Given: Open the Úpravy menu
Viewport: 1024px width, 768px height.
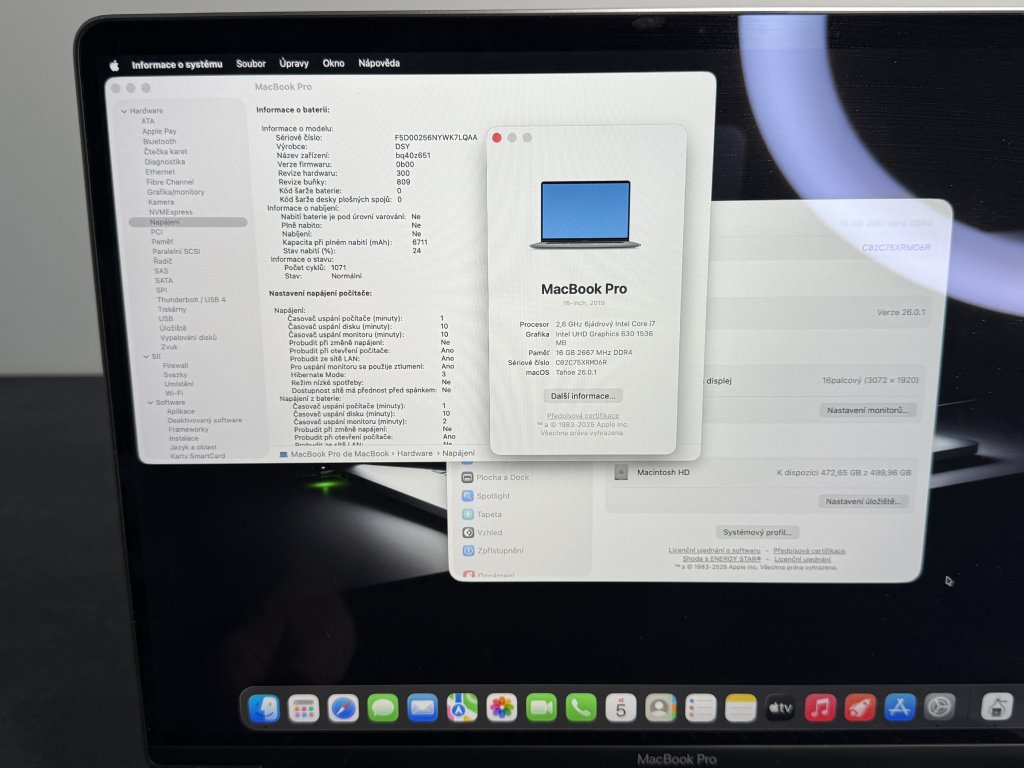Looking at the screenshot, I should click(x=294, y=63).
